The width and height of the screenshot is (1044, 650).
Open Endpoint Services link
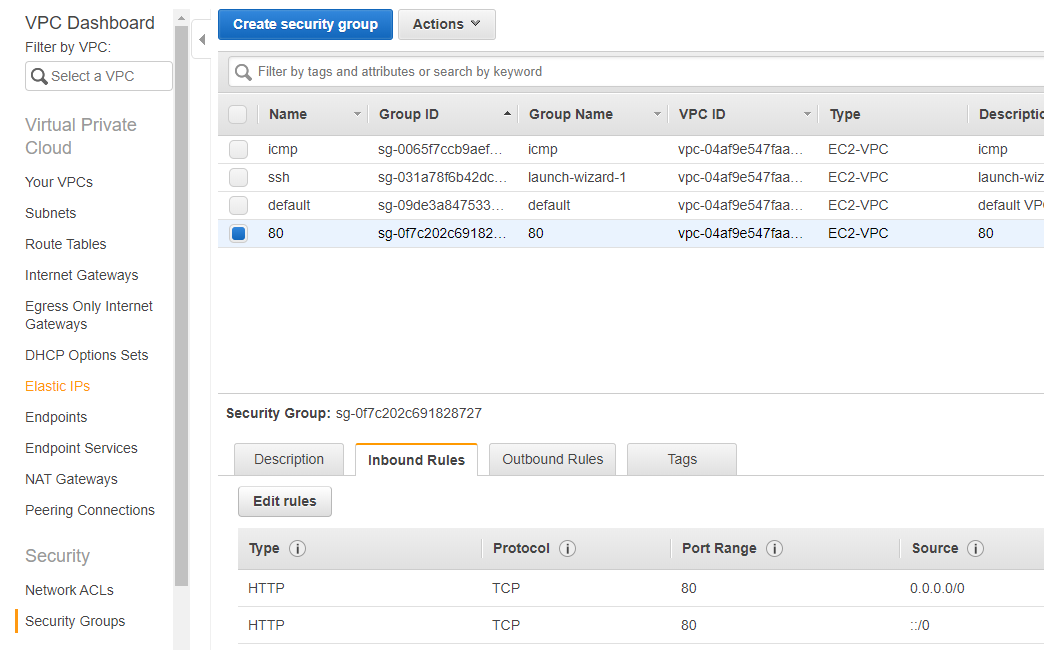[81, 448]
